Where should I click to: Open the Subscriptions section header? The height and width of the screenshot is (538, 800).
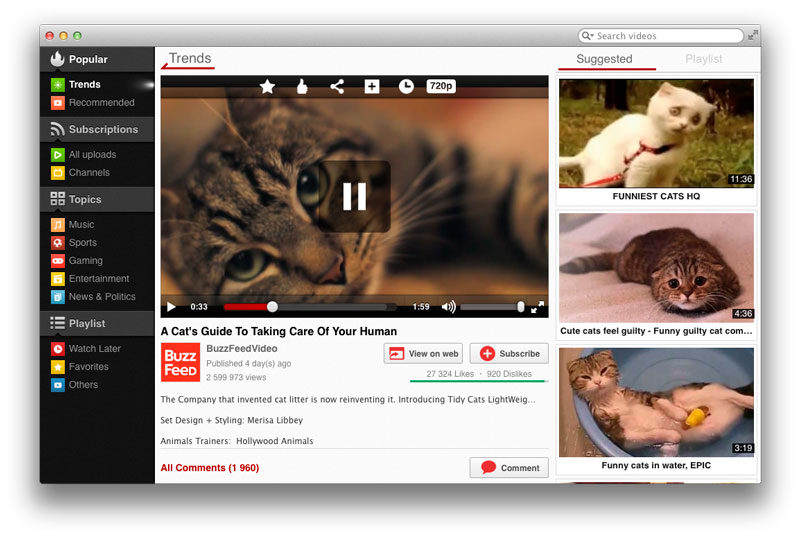click(97, 129)
